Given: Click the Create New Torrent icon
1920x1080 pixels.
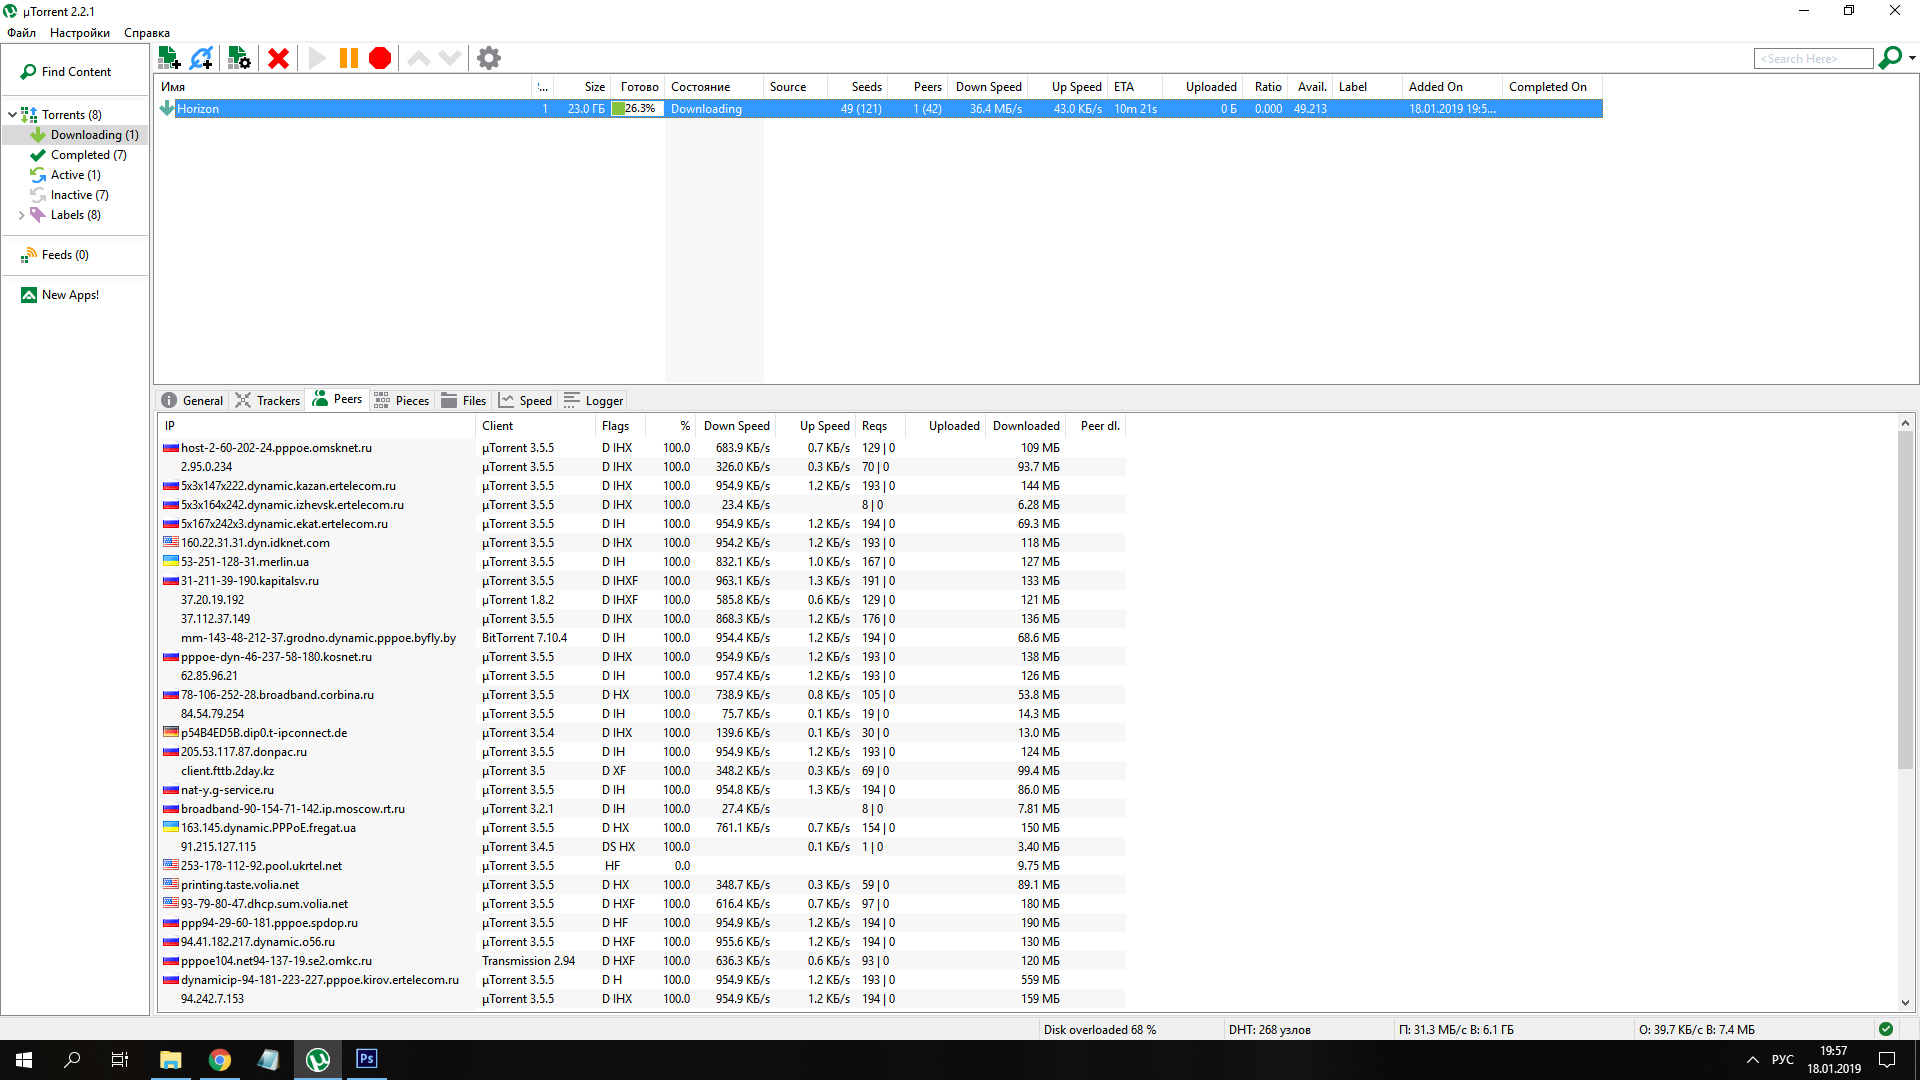Looking at the screenshot, I should (239, 58).
